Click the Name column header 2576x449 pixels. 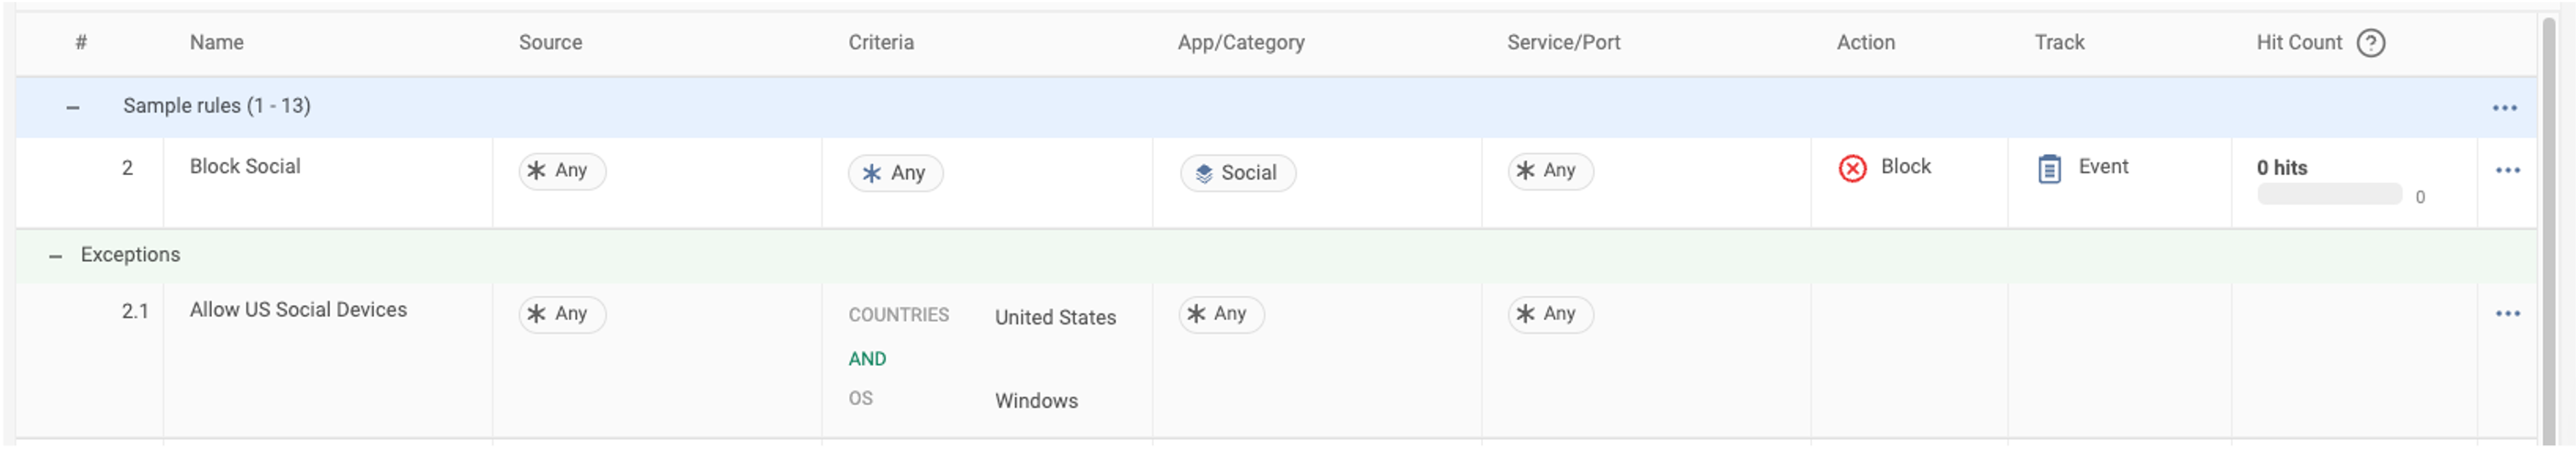[216, 43]
